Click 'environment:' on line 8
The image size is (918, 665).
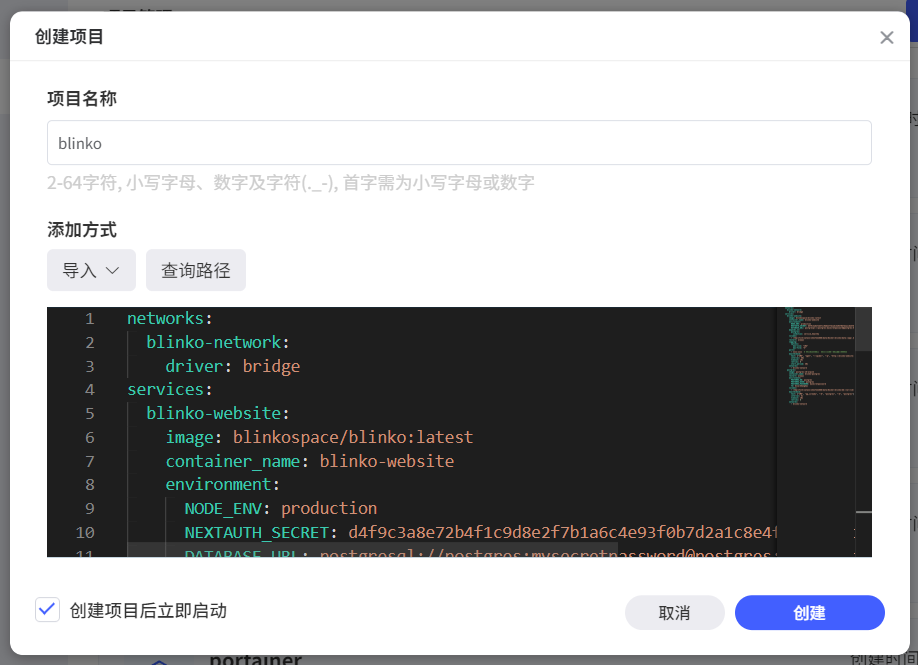[222, 485]
